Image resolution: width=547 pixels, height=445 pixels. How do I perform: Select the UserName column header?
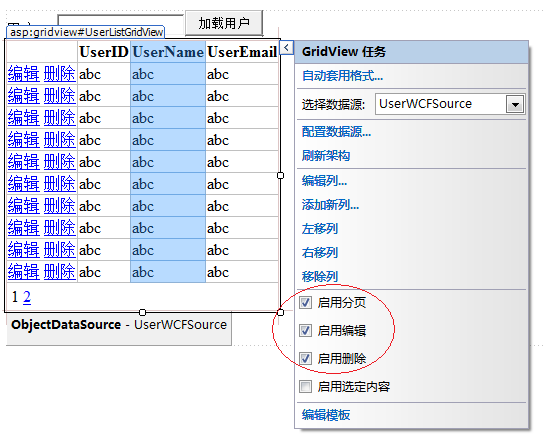coord(168,52)
